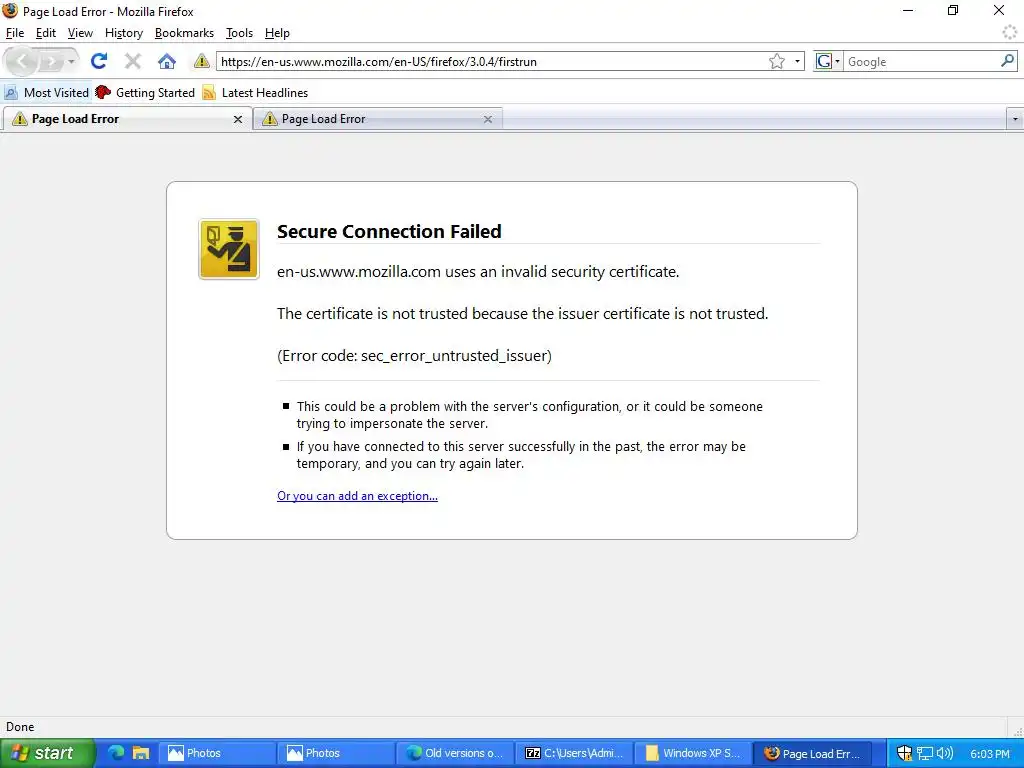Switch to the 'Windows XP S...' folder window
The height and width of the screenshot is (768, 1024).
(x=692, y=753)
